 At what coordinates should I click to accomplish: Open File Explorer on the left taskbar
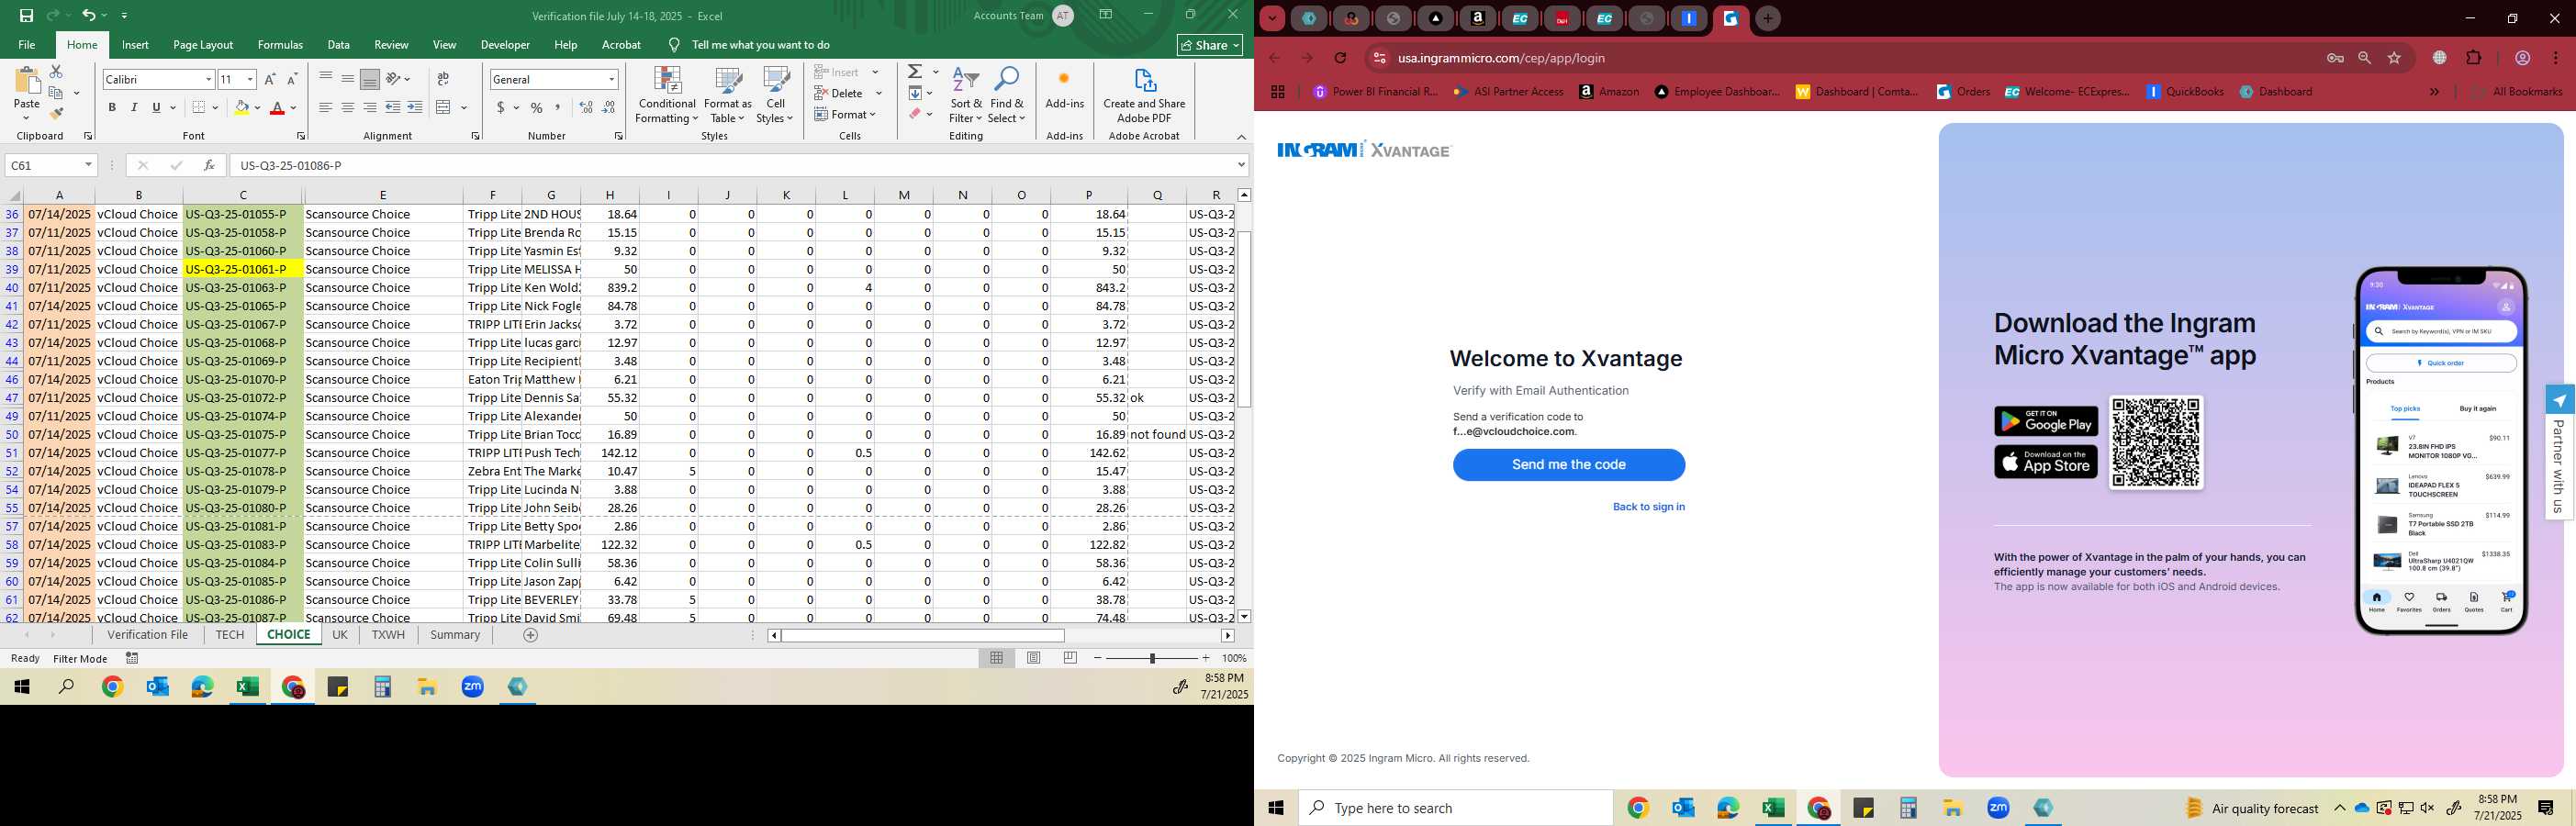pos(428,687)
